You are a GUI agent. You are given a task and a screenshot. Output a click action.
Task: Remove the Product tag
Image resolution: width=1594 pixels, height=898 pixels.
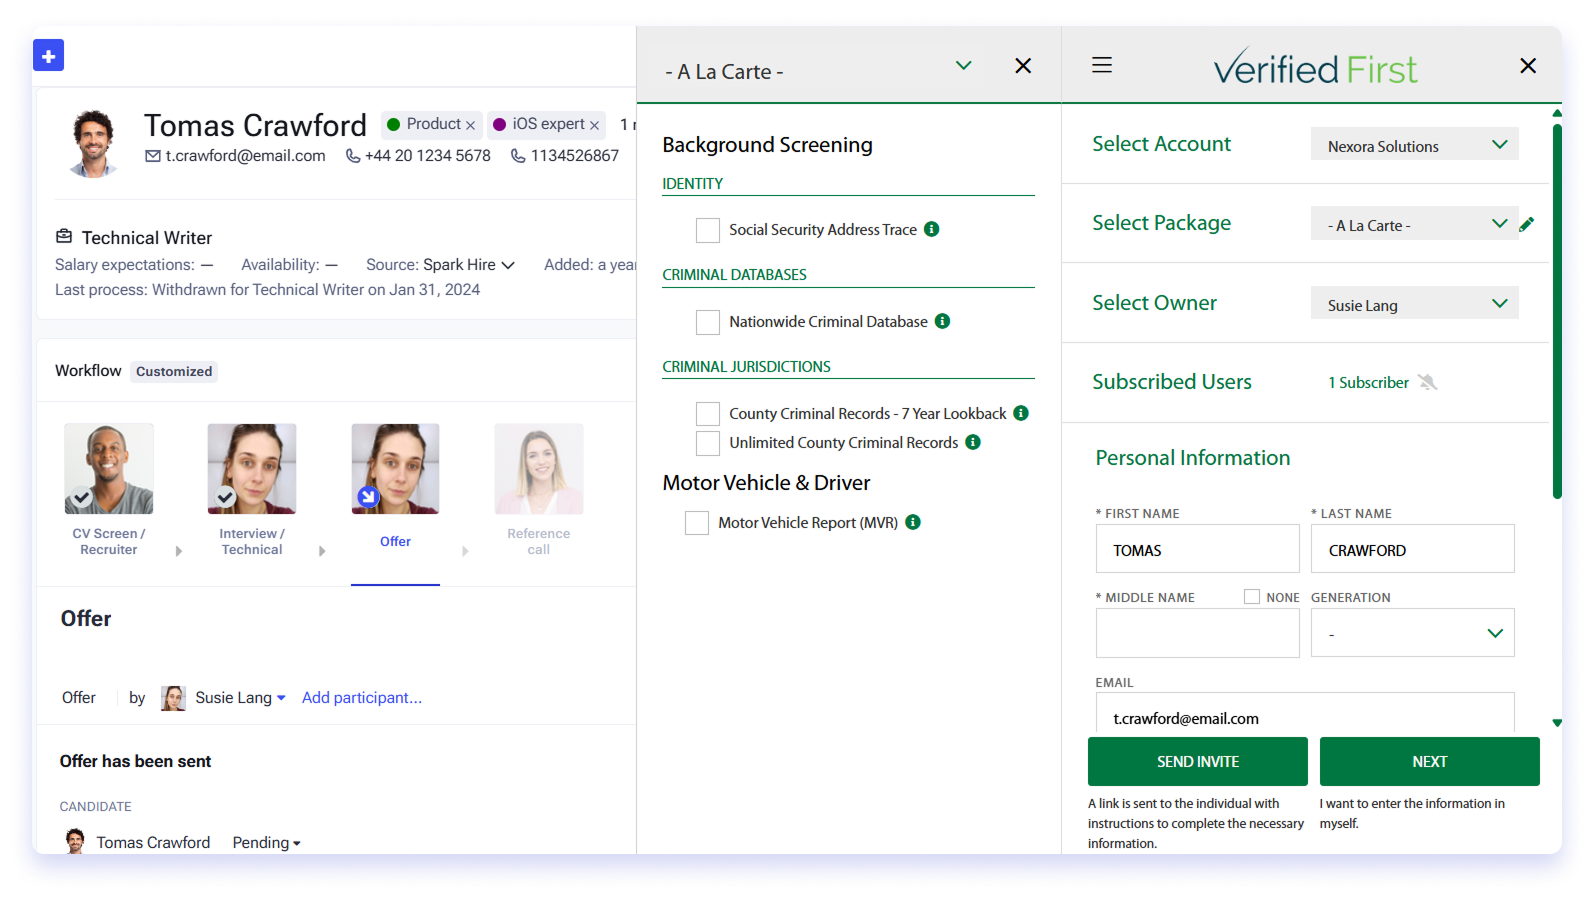(470, 125)
